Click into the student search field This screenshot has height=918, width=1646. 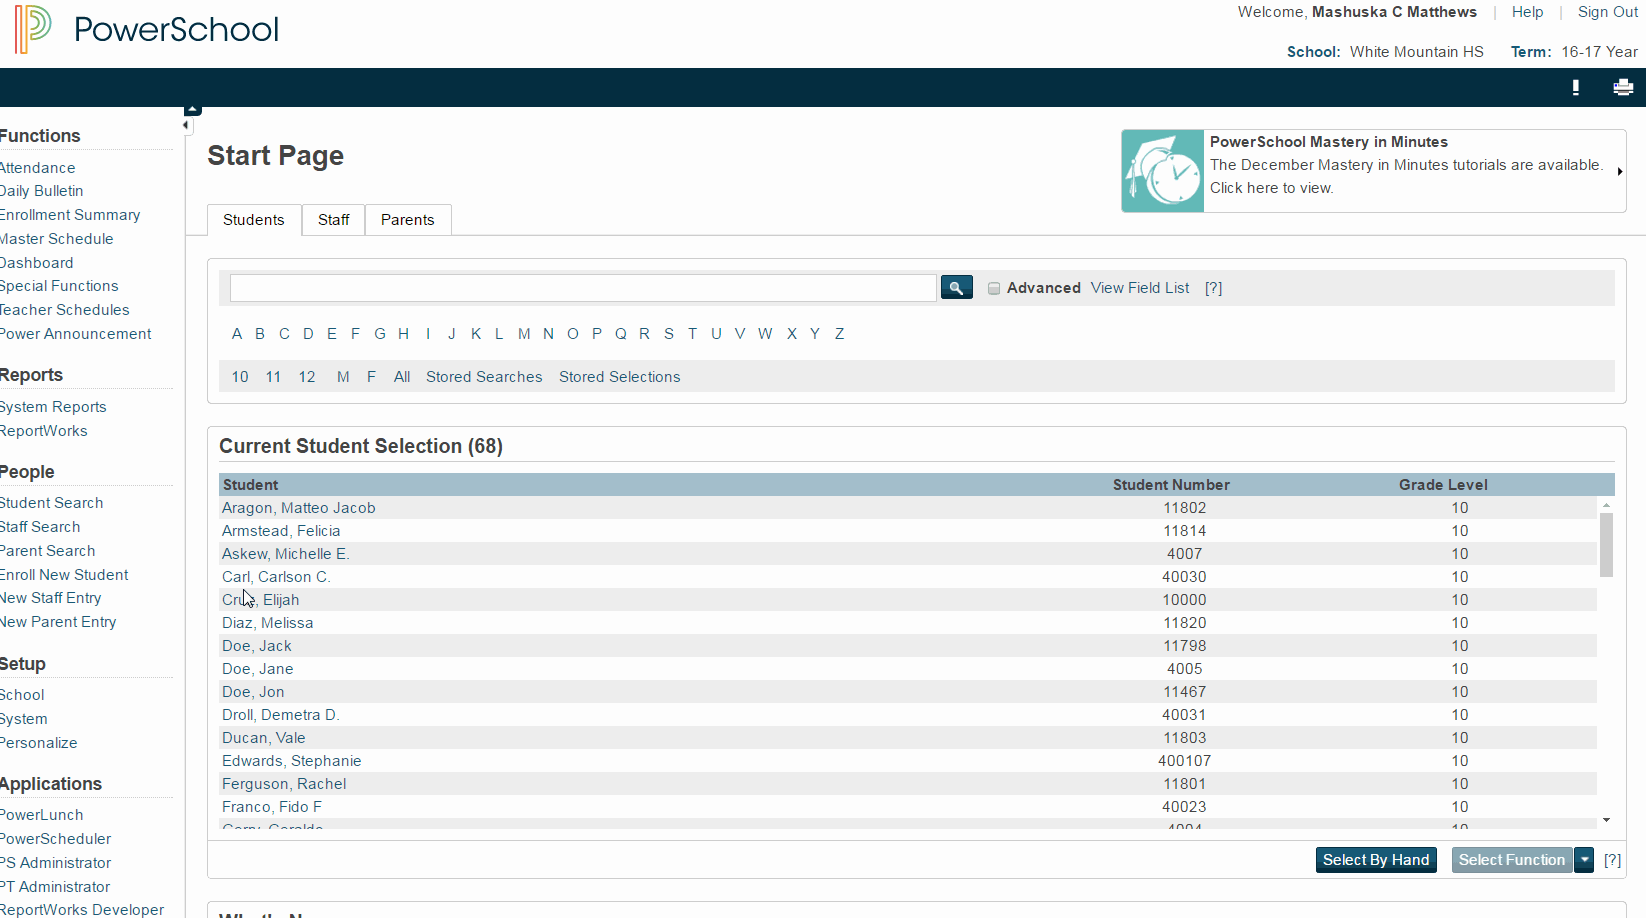point(583,288)
